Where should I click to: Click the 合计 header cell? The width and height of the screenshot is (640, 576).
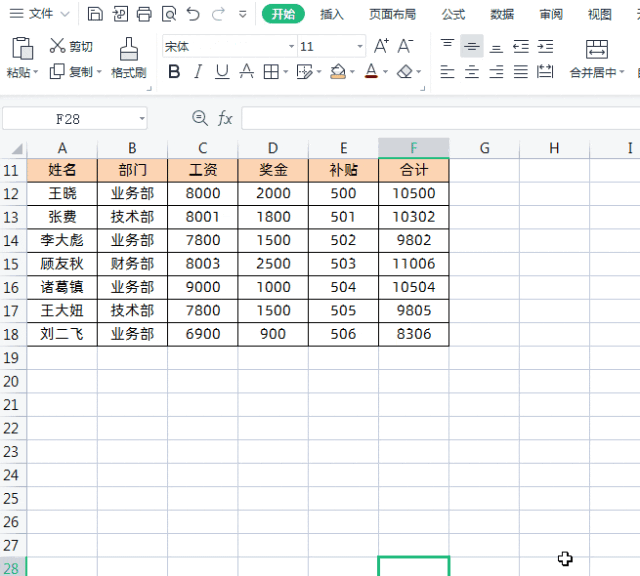413,170
